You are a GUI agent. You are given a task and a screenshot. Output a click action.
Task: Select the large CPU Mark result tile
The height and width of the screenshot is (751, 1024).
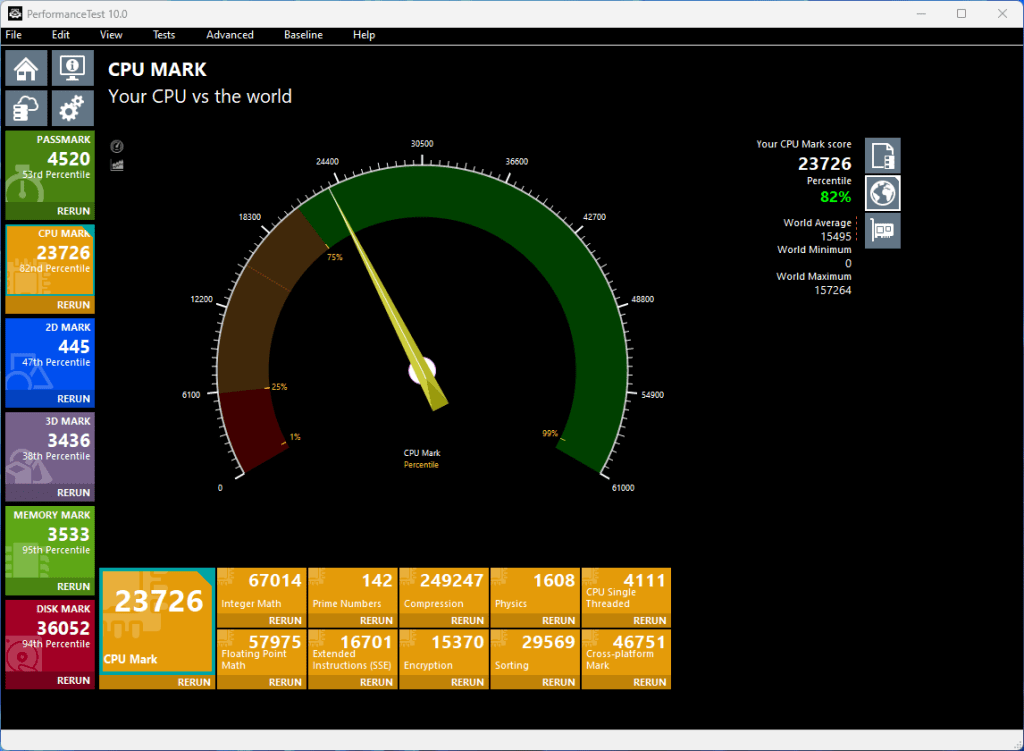tap(157, 621)
